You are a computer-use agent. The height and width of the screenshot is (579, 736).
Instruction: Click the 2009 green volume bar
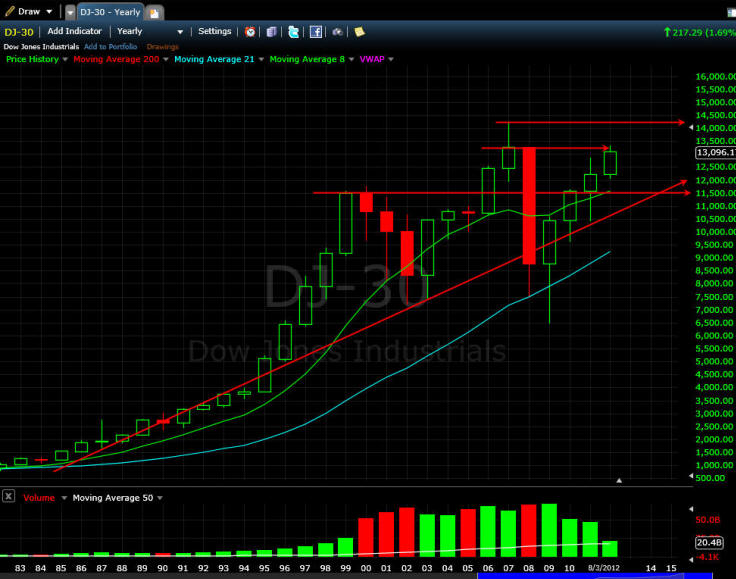pos(549,530)
